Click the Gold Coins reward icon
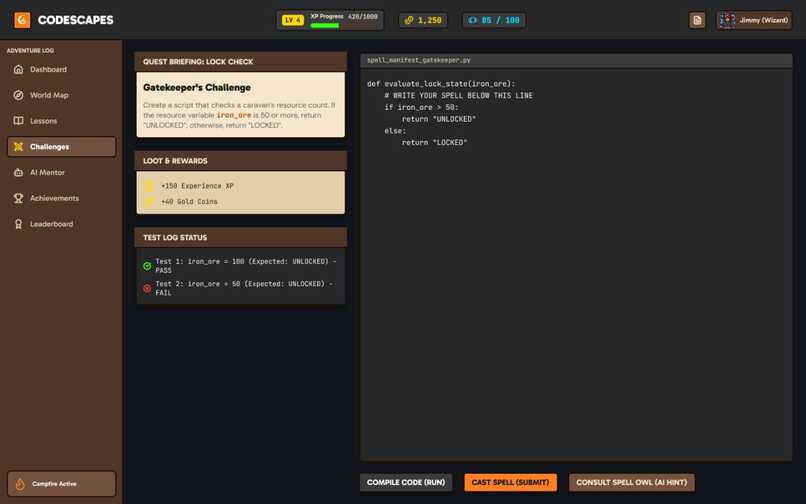Viewport: 806px width, 504px height. point(149,202)
